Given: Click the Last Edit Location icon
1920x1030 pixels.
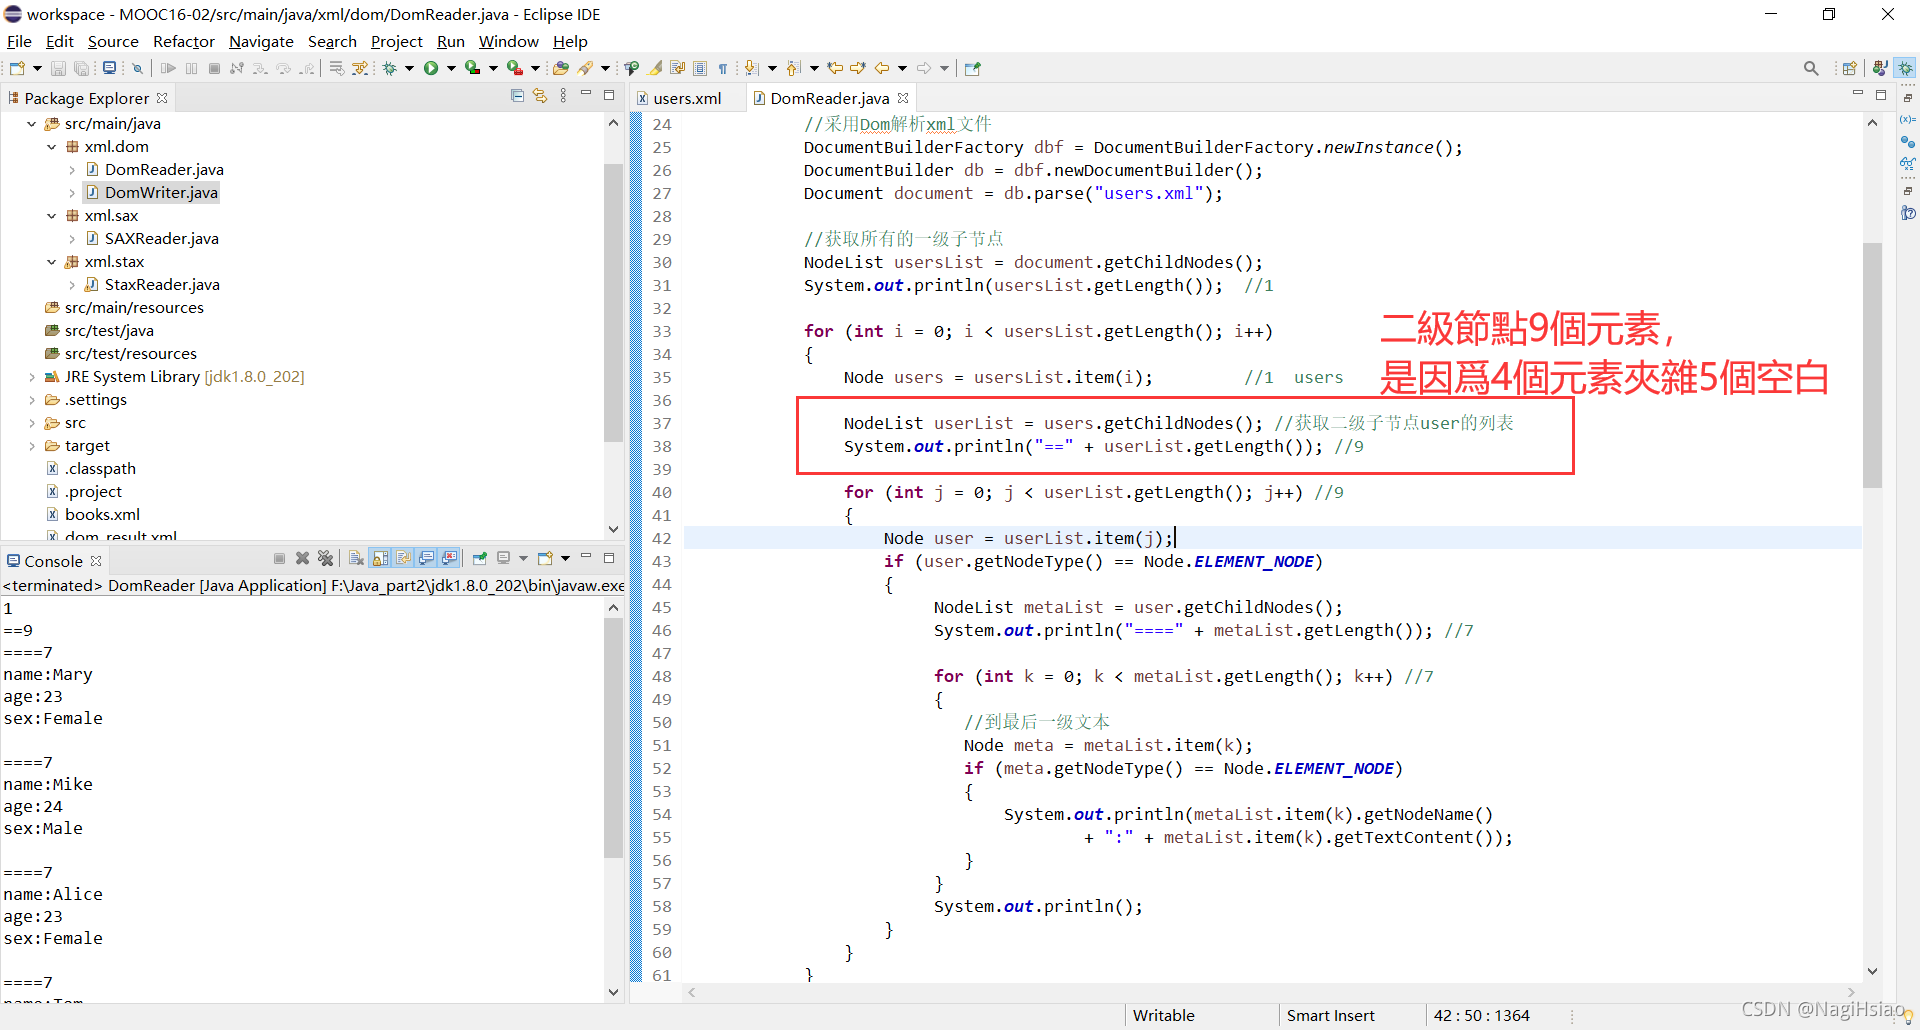Looking at the screenshot, I should pos(835,68).
